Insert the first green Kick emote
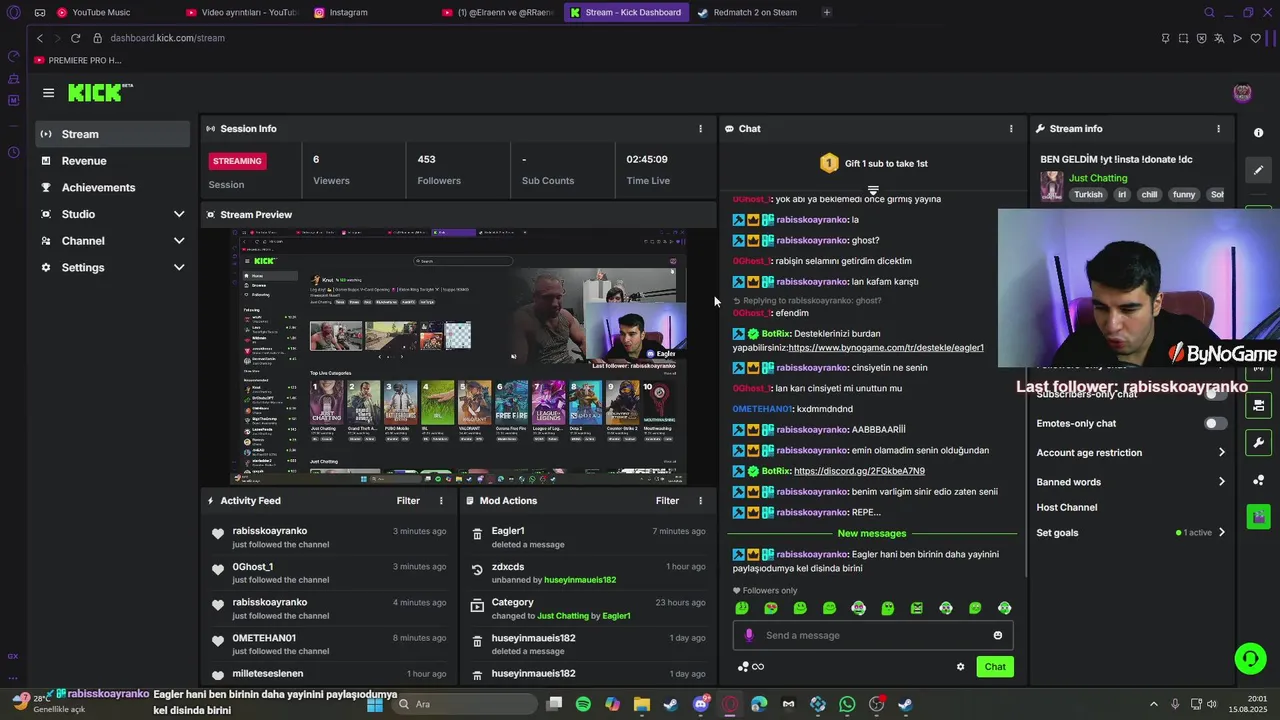Screen dimensions: 1280x720 pyautogui.click(x=742, y=608)
